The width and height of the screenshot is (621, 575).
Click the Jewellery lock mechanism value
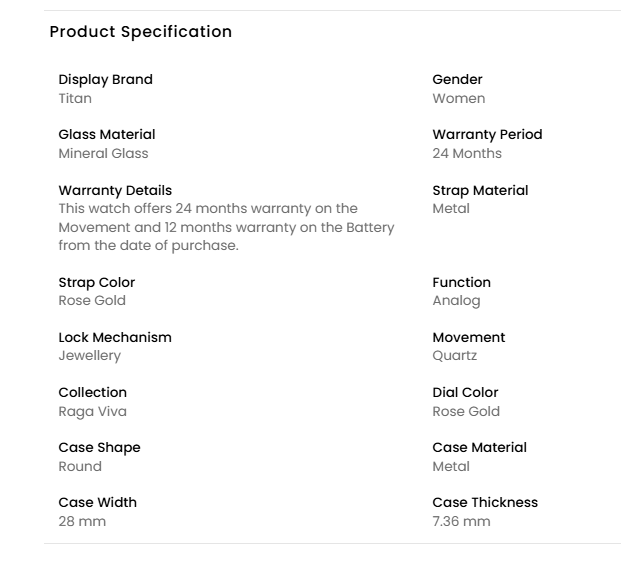point(89,356)
